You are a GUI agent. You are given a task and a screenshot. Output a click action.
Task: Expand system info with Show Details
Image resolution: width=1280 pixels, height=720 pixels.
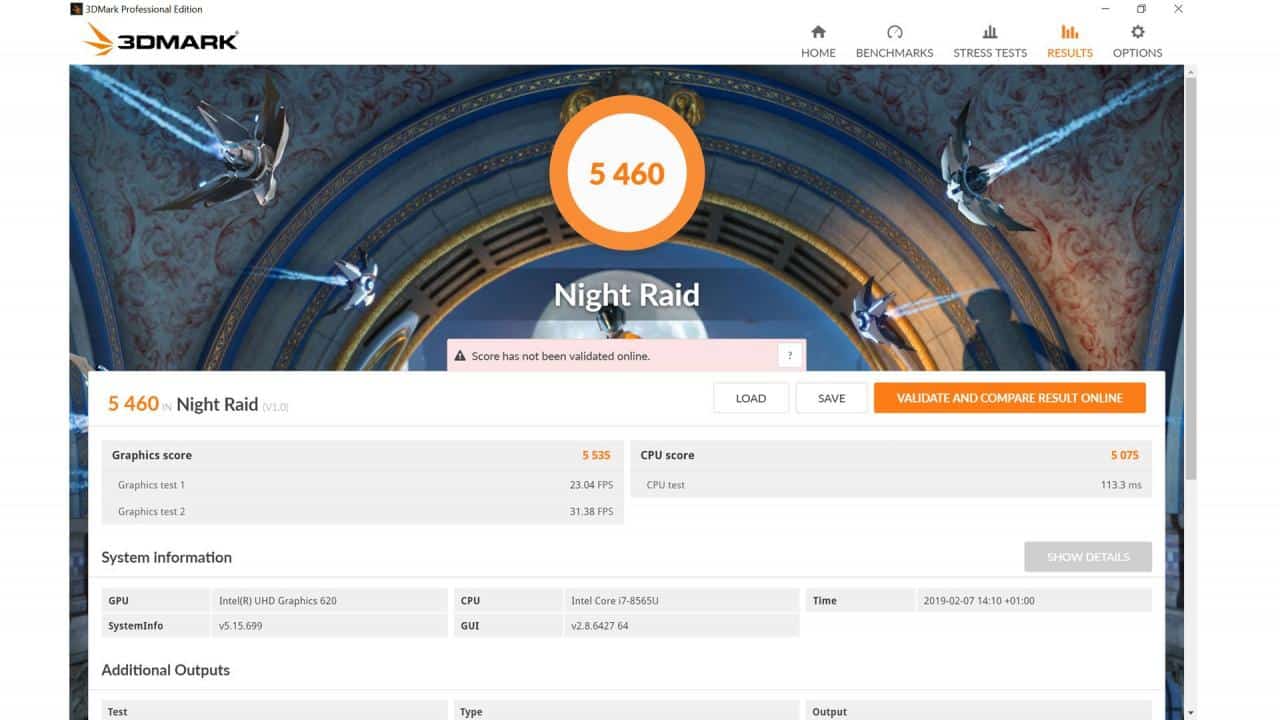pyautogui.click(x=1088, y=557)
